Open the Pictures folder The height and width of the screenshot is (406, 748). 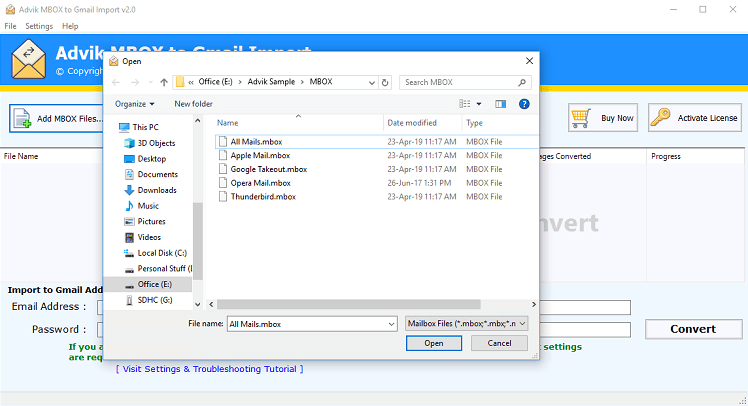click(x=145, y=222)
